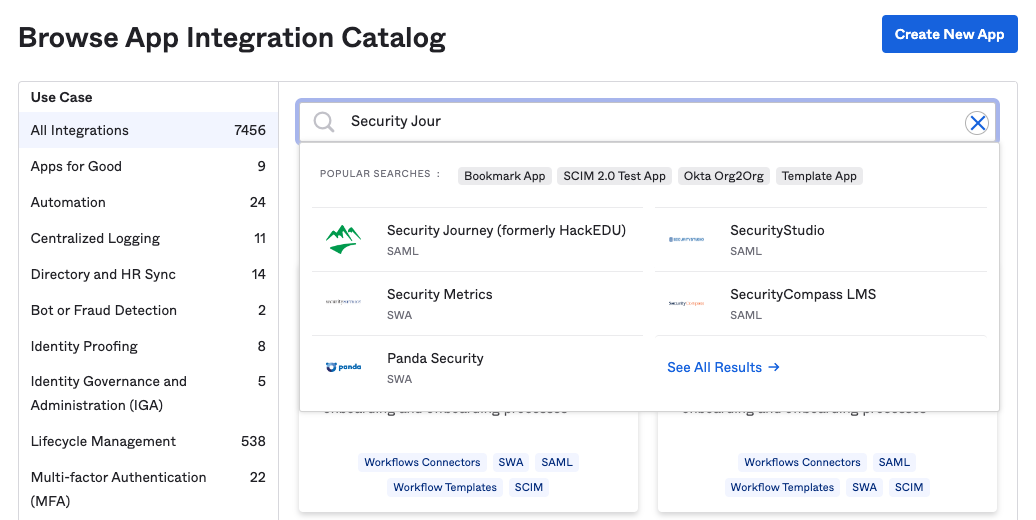The height and width of the screenshot is (520, 1036).
Task: Click the Browse App Integration Catalog title
Action: 232,38
